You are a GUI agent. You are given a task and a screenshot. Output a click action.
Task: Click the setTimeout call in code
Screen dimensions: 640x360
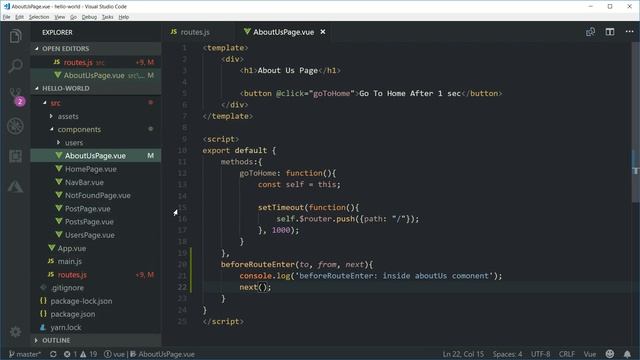[x=281, y=207]
